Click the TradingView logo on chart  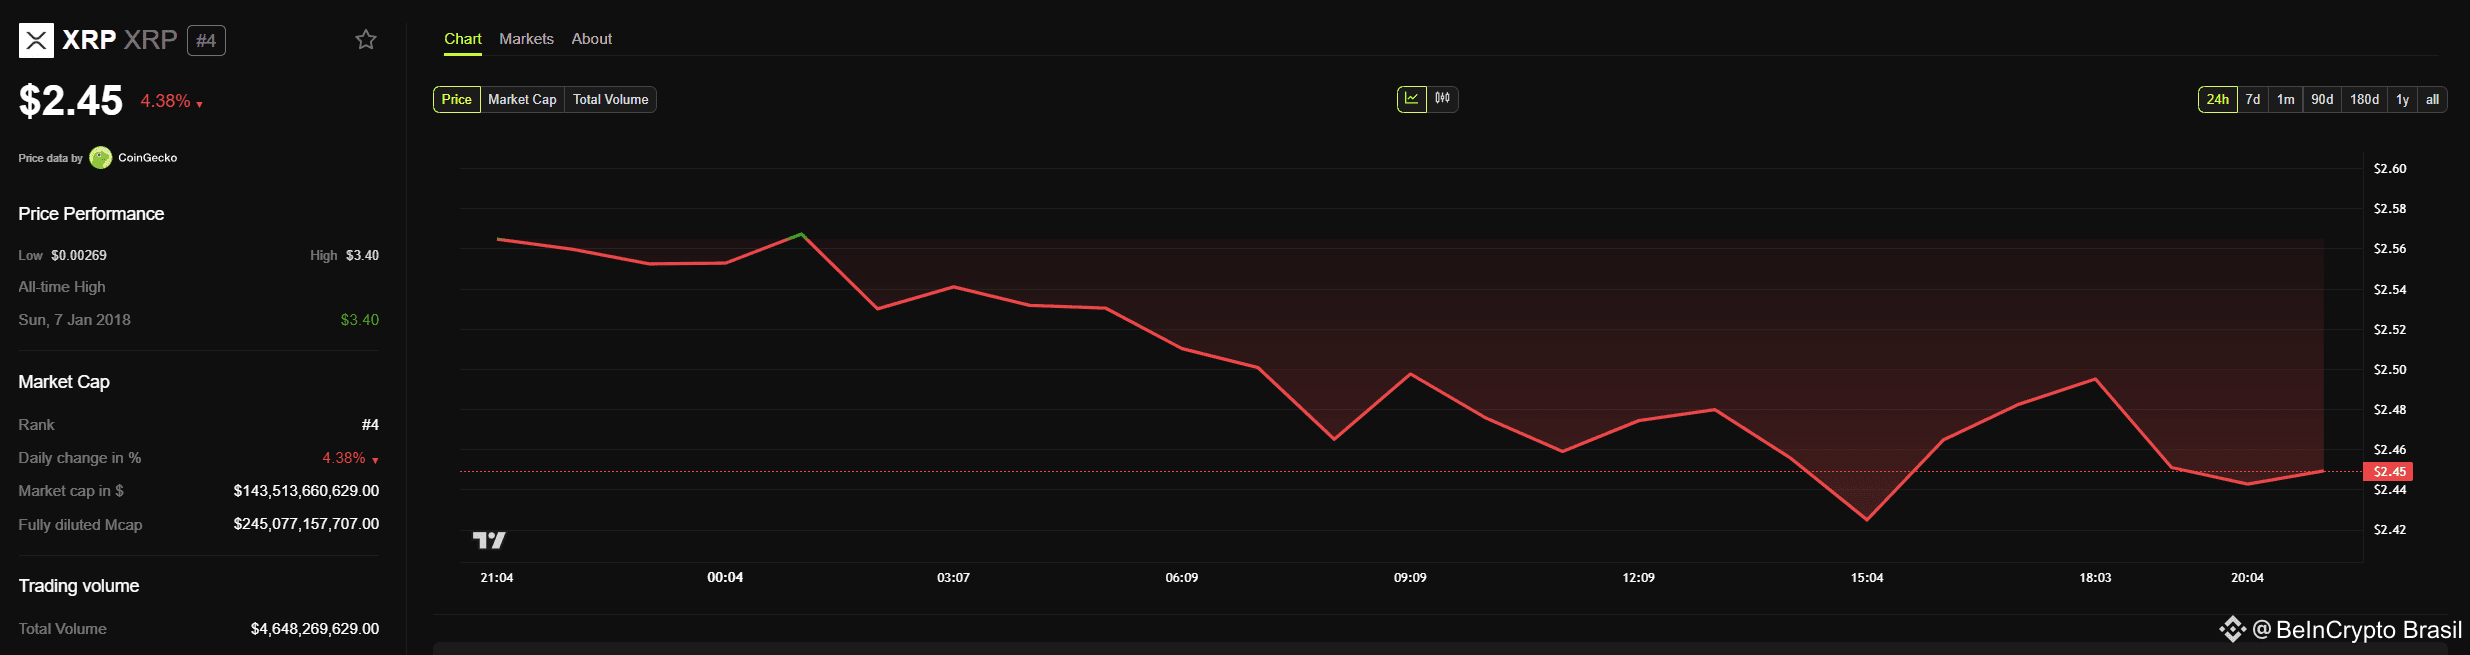(489, 540)
